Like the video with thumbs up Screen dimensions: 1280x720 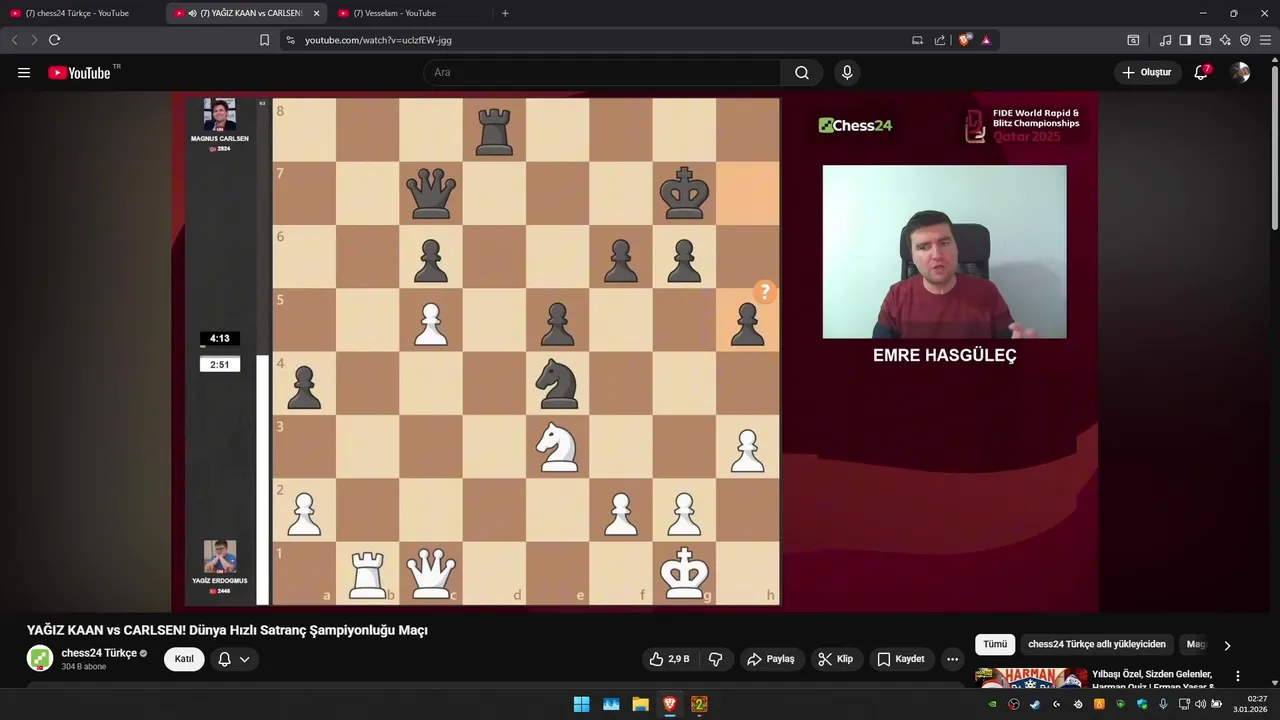coord(669,659)
